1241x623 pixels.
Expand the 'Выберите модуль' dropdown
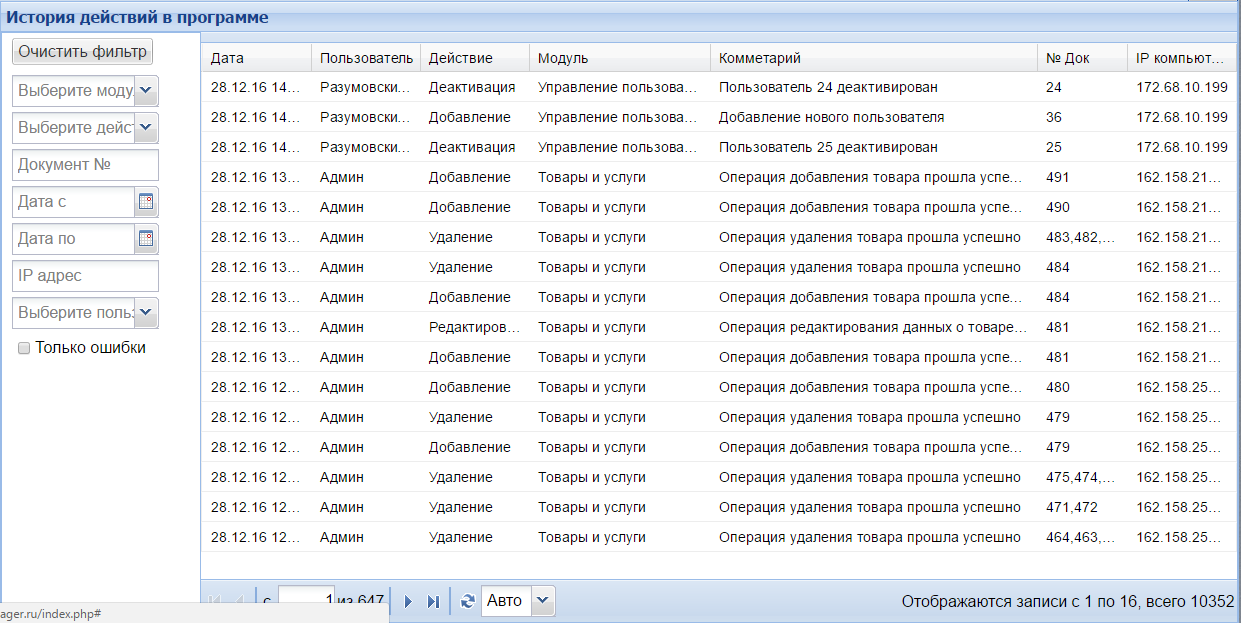click(x=146, y=91)
